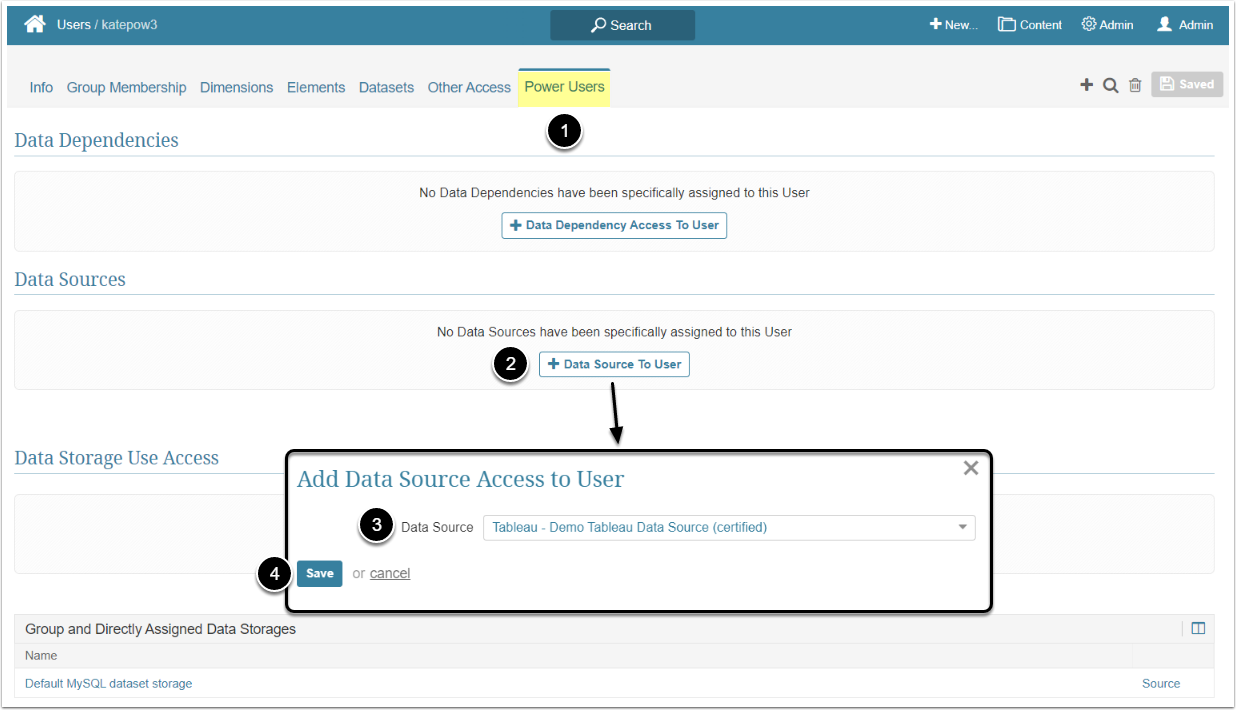Click the magnifier icon in toolbar
Screen dimensions: 1236x710
point(1110,86)
